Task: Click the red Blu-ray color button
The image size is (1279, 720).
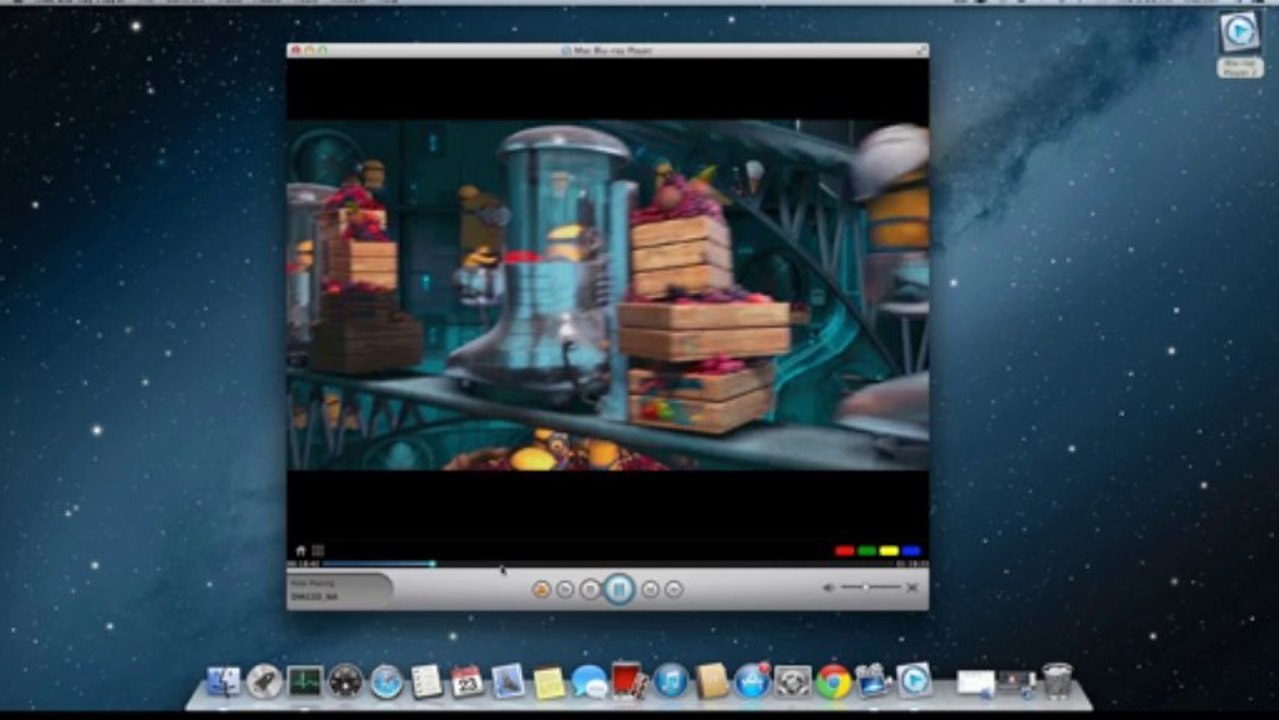Action: (x=844, y=550)
